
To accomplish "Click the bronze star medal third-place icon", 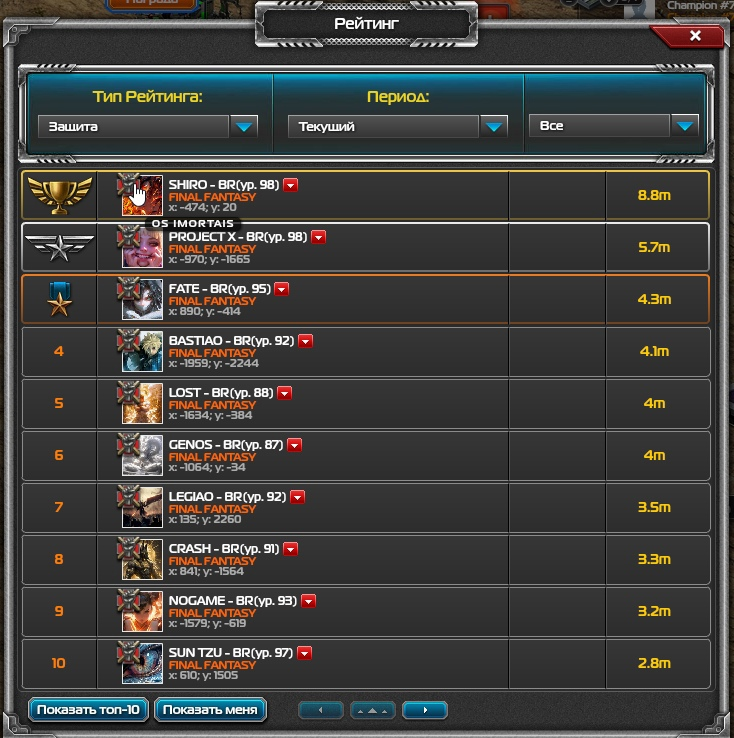I will 59,299.
